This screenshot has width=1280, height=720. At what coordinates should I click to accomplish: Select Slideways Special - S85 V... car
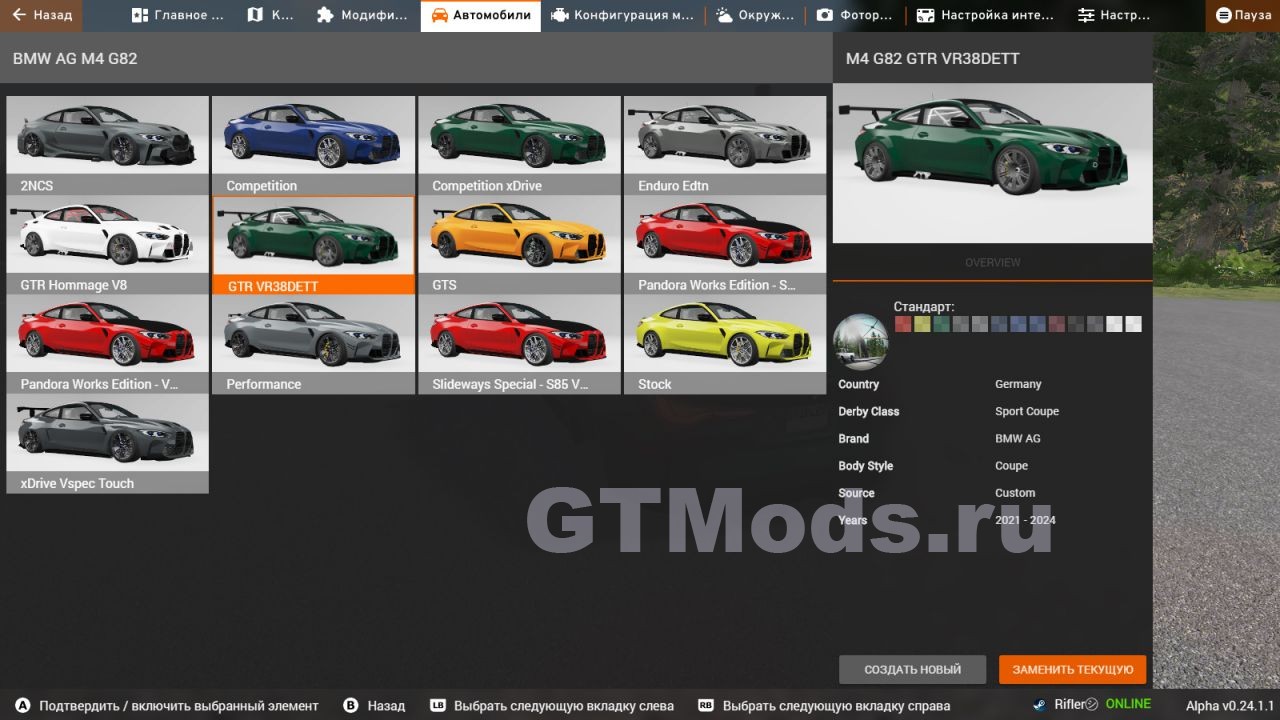point(520,344)
